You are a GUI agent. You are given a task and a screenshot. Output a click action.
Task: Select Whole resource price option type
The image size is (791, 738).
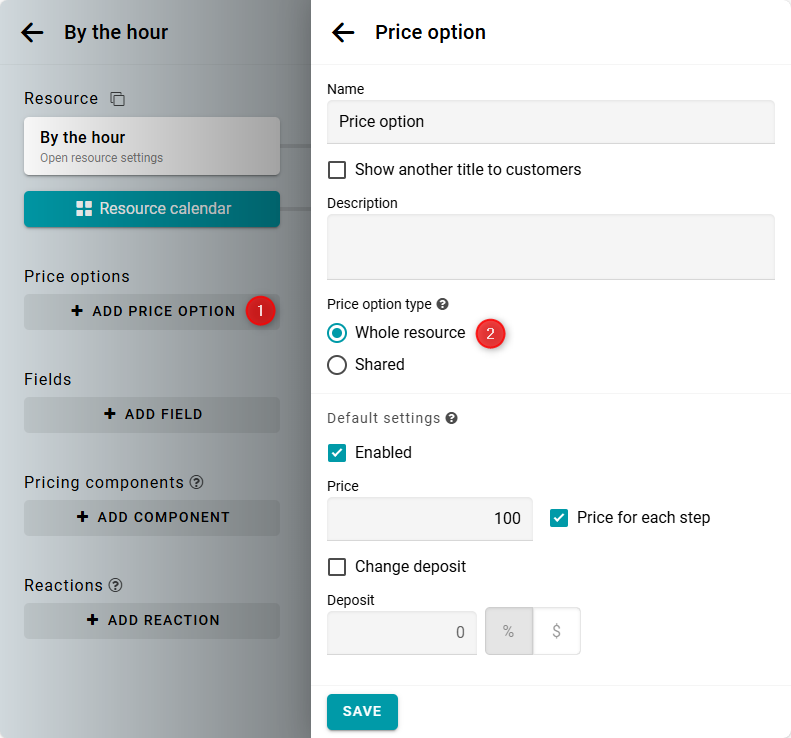tap(337, 333)
